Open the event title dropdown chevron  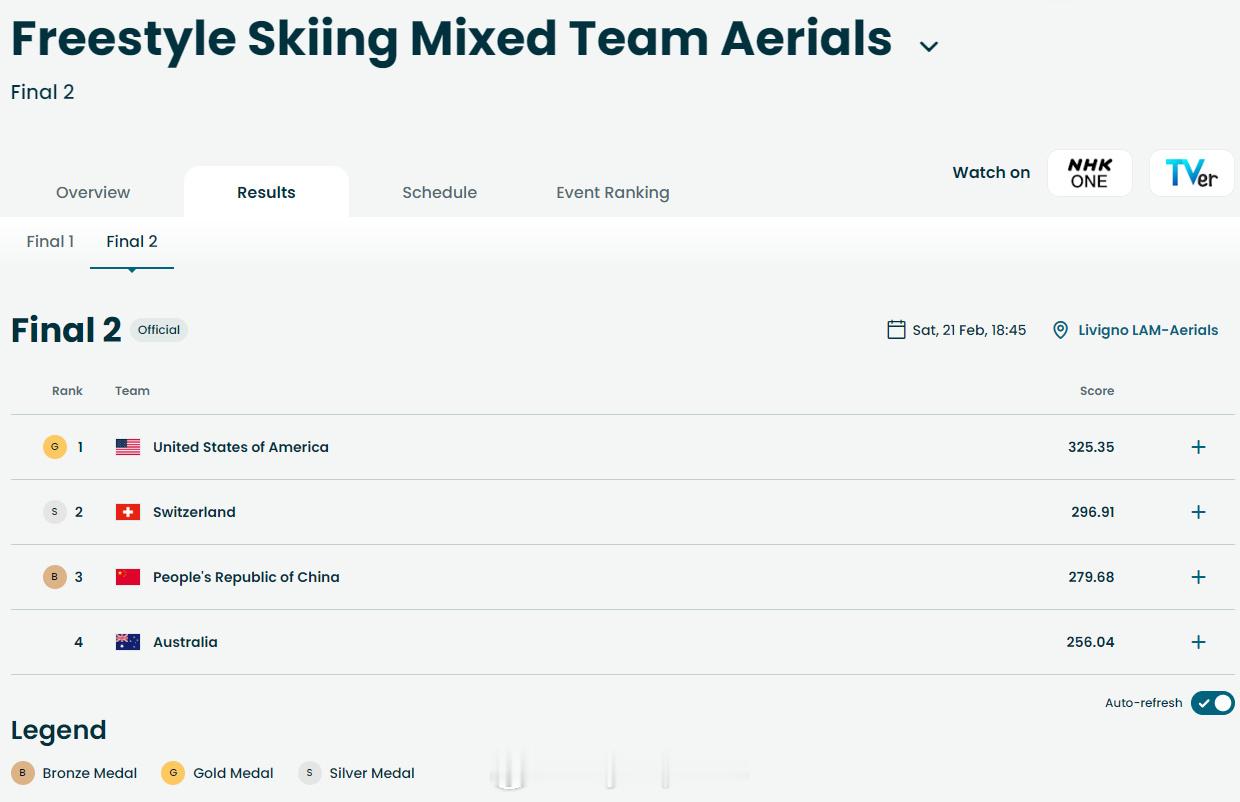pyautogui.click(x=929, y=46)
